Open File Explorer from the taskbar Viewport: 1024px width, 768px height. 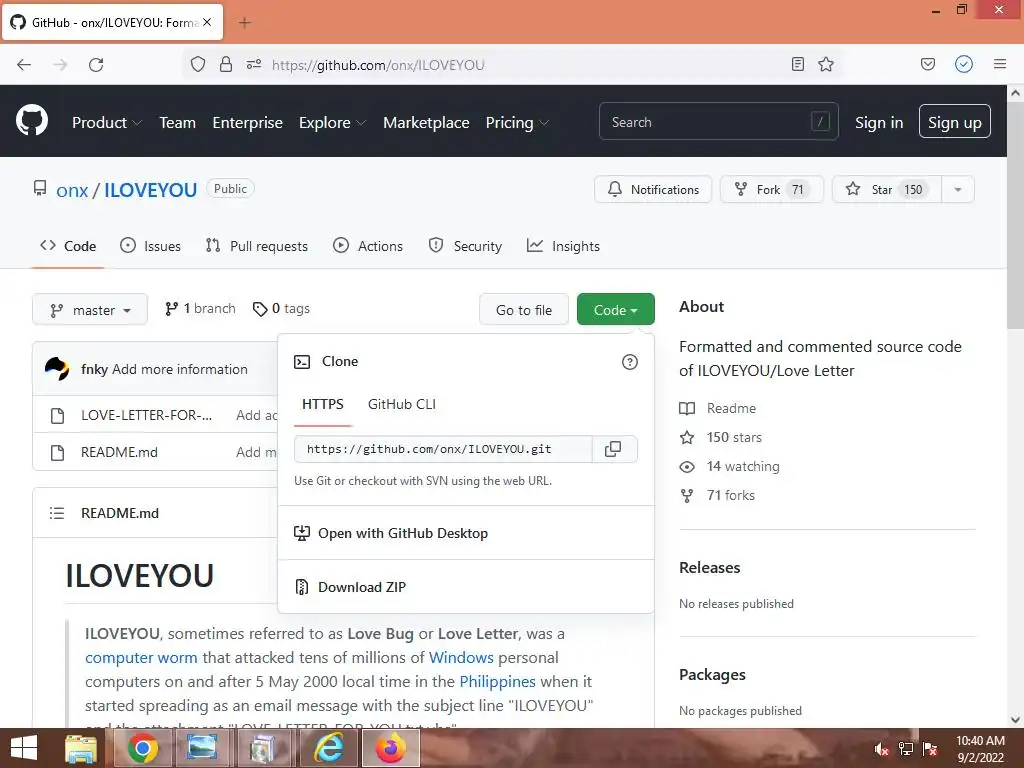(x=81, y=748)
